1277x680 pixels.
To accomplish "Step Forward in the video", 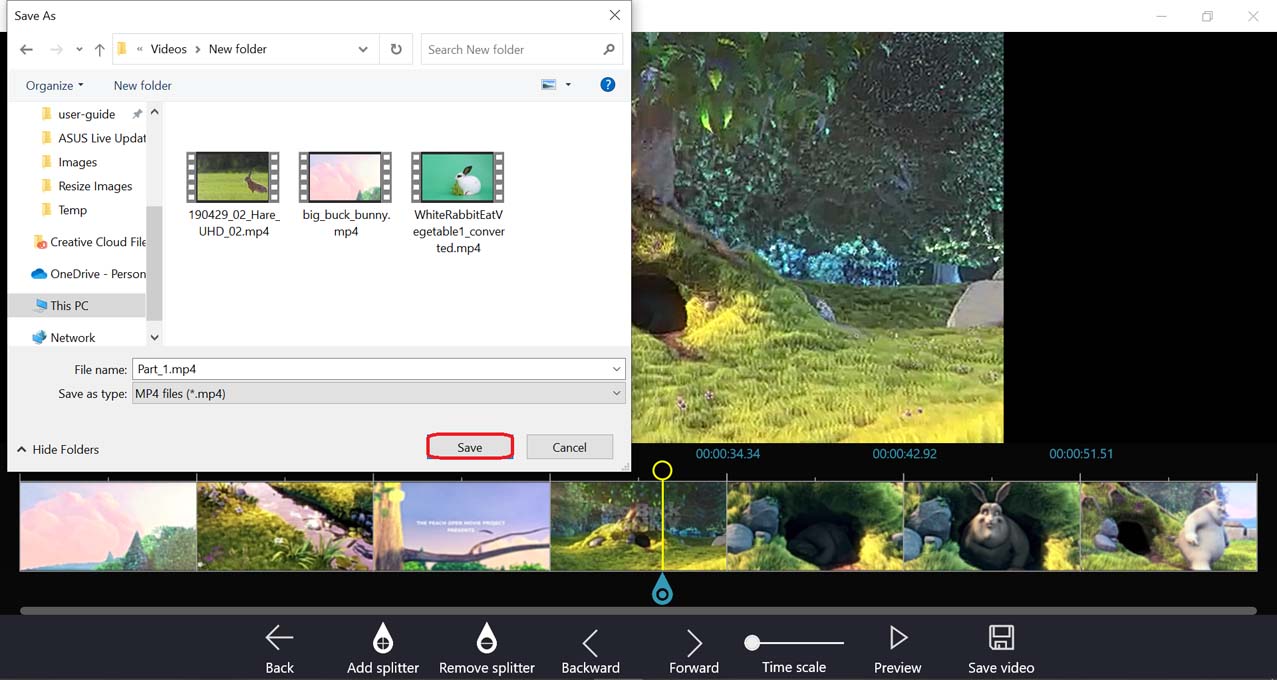I will [694, 642].
